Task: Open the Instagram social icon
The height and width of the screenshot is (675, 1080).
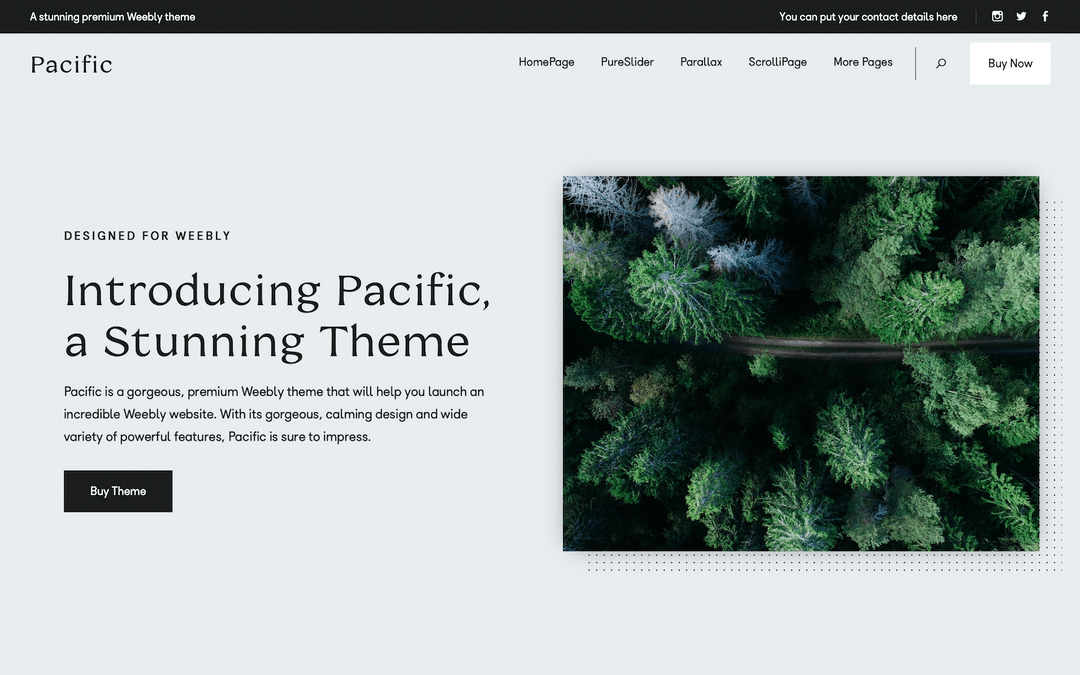Action: click(x=997, y=16)
